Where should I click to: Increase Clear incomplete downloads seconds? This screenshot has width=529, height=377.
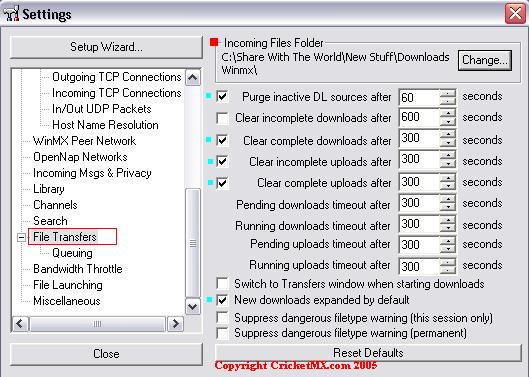pos(448,113)
